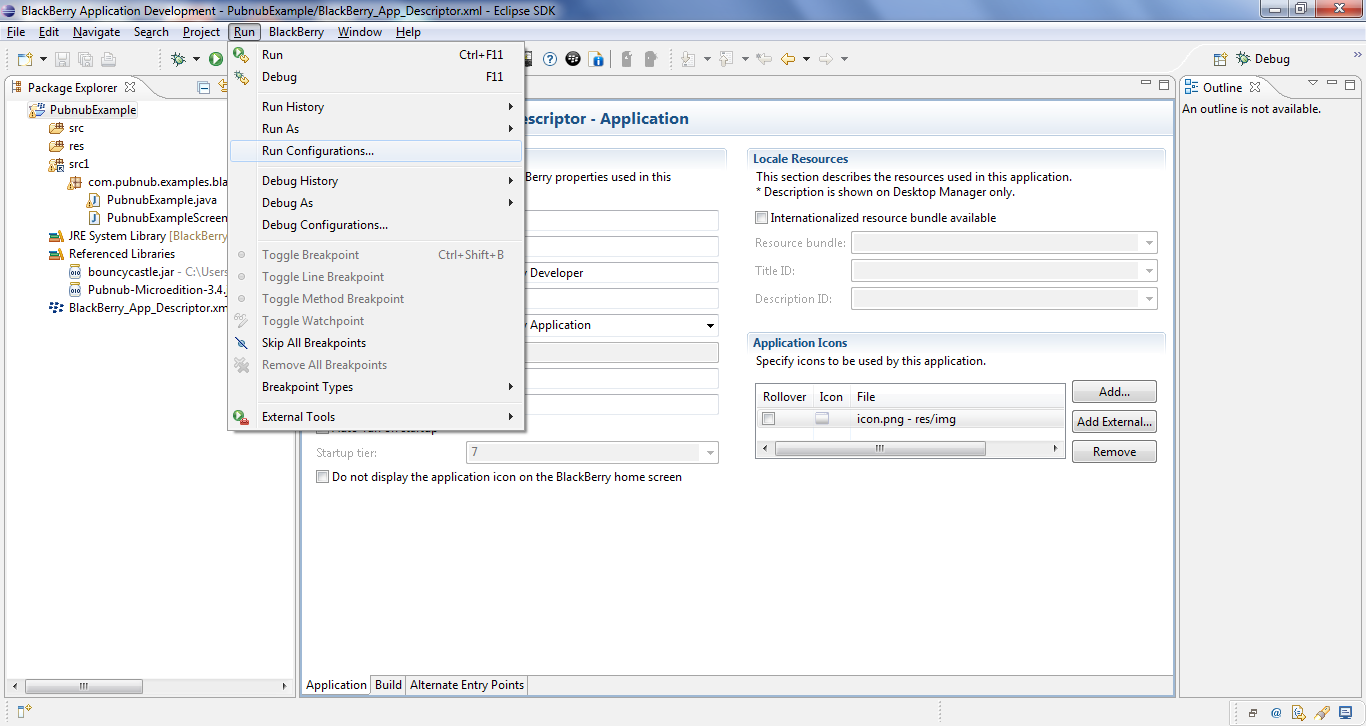
Task: Open the Title ID dropdown
Action: [x=1149, y=271]
